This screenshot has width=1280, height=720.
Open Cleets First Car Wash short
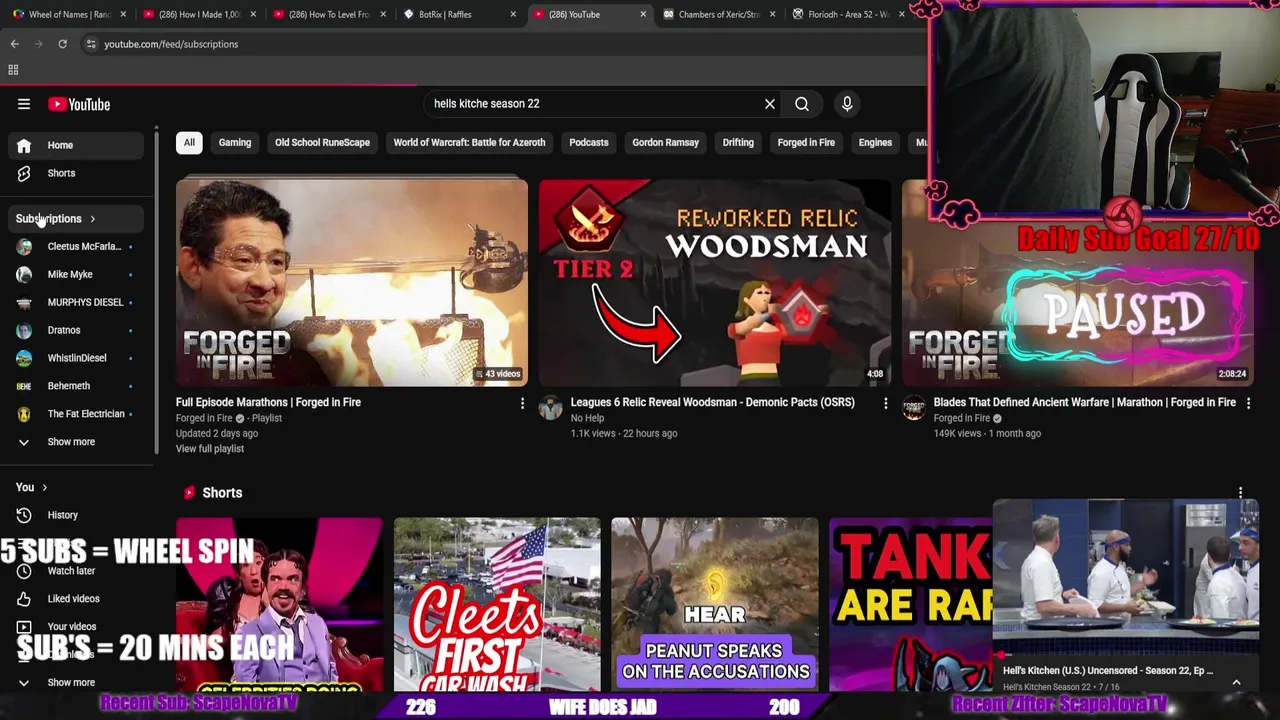click(497, 604)
